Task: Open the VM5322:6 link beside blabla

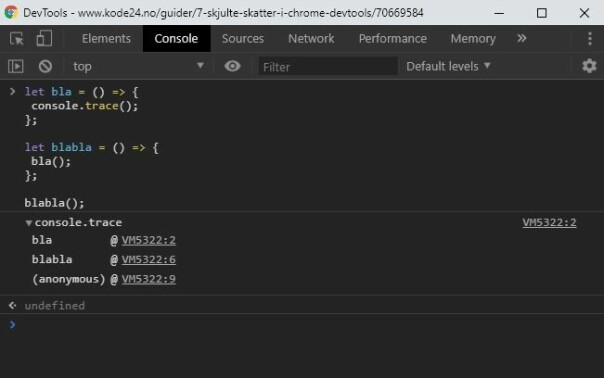Action: pyautogui.click(x=149, y=259)
